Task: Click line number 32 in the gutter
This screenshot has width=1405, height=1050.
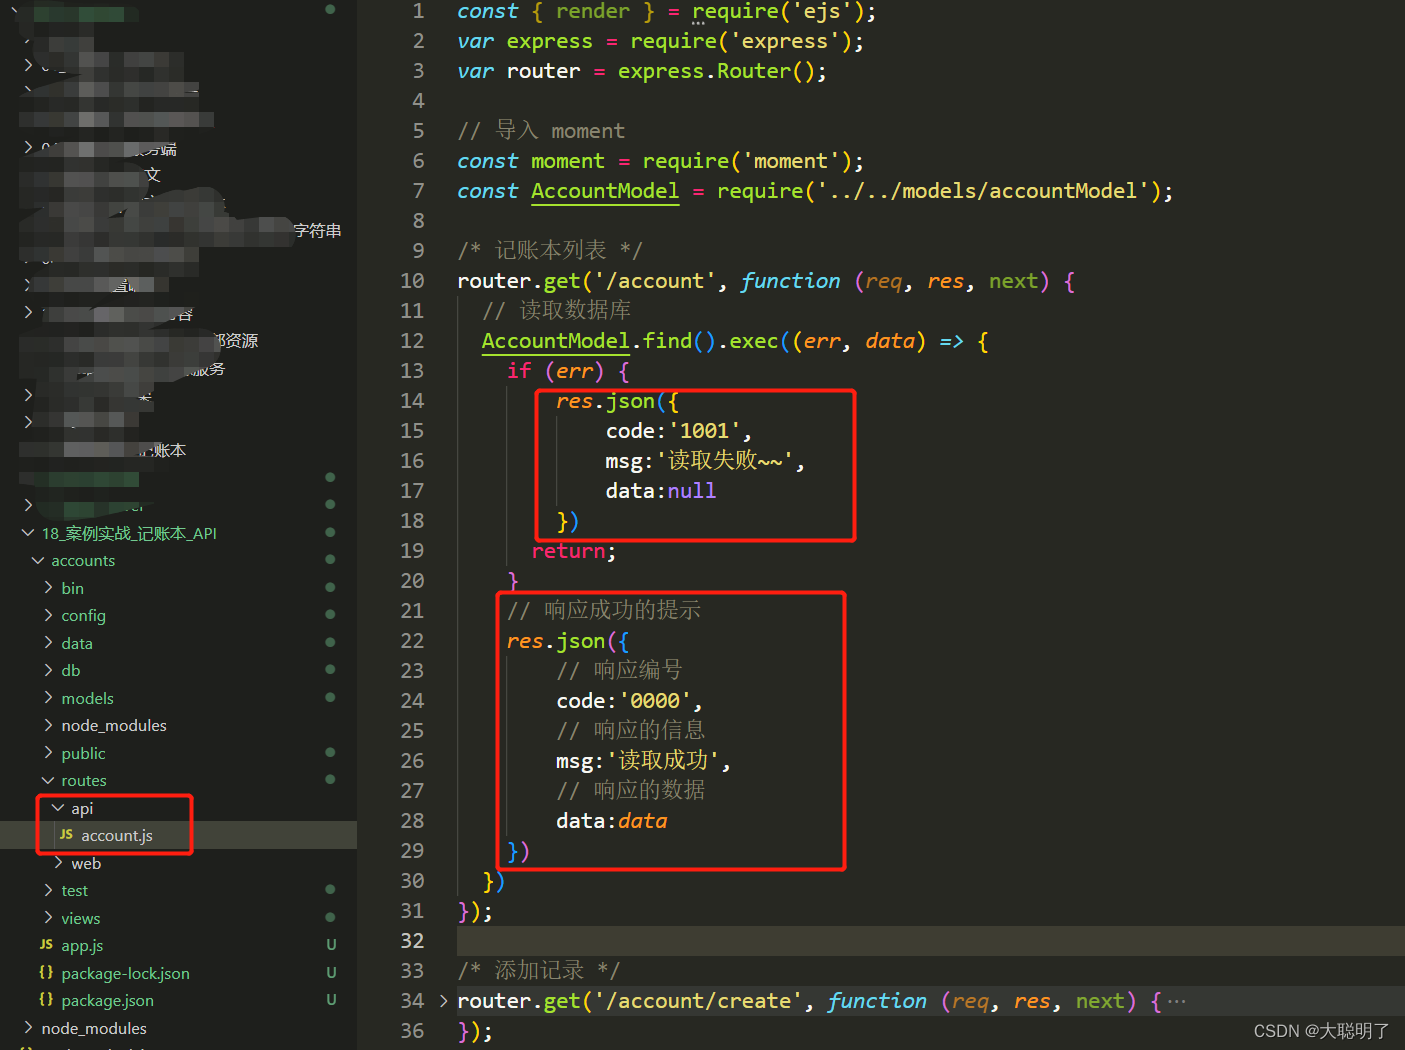Action: tap(412, 941)
